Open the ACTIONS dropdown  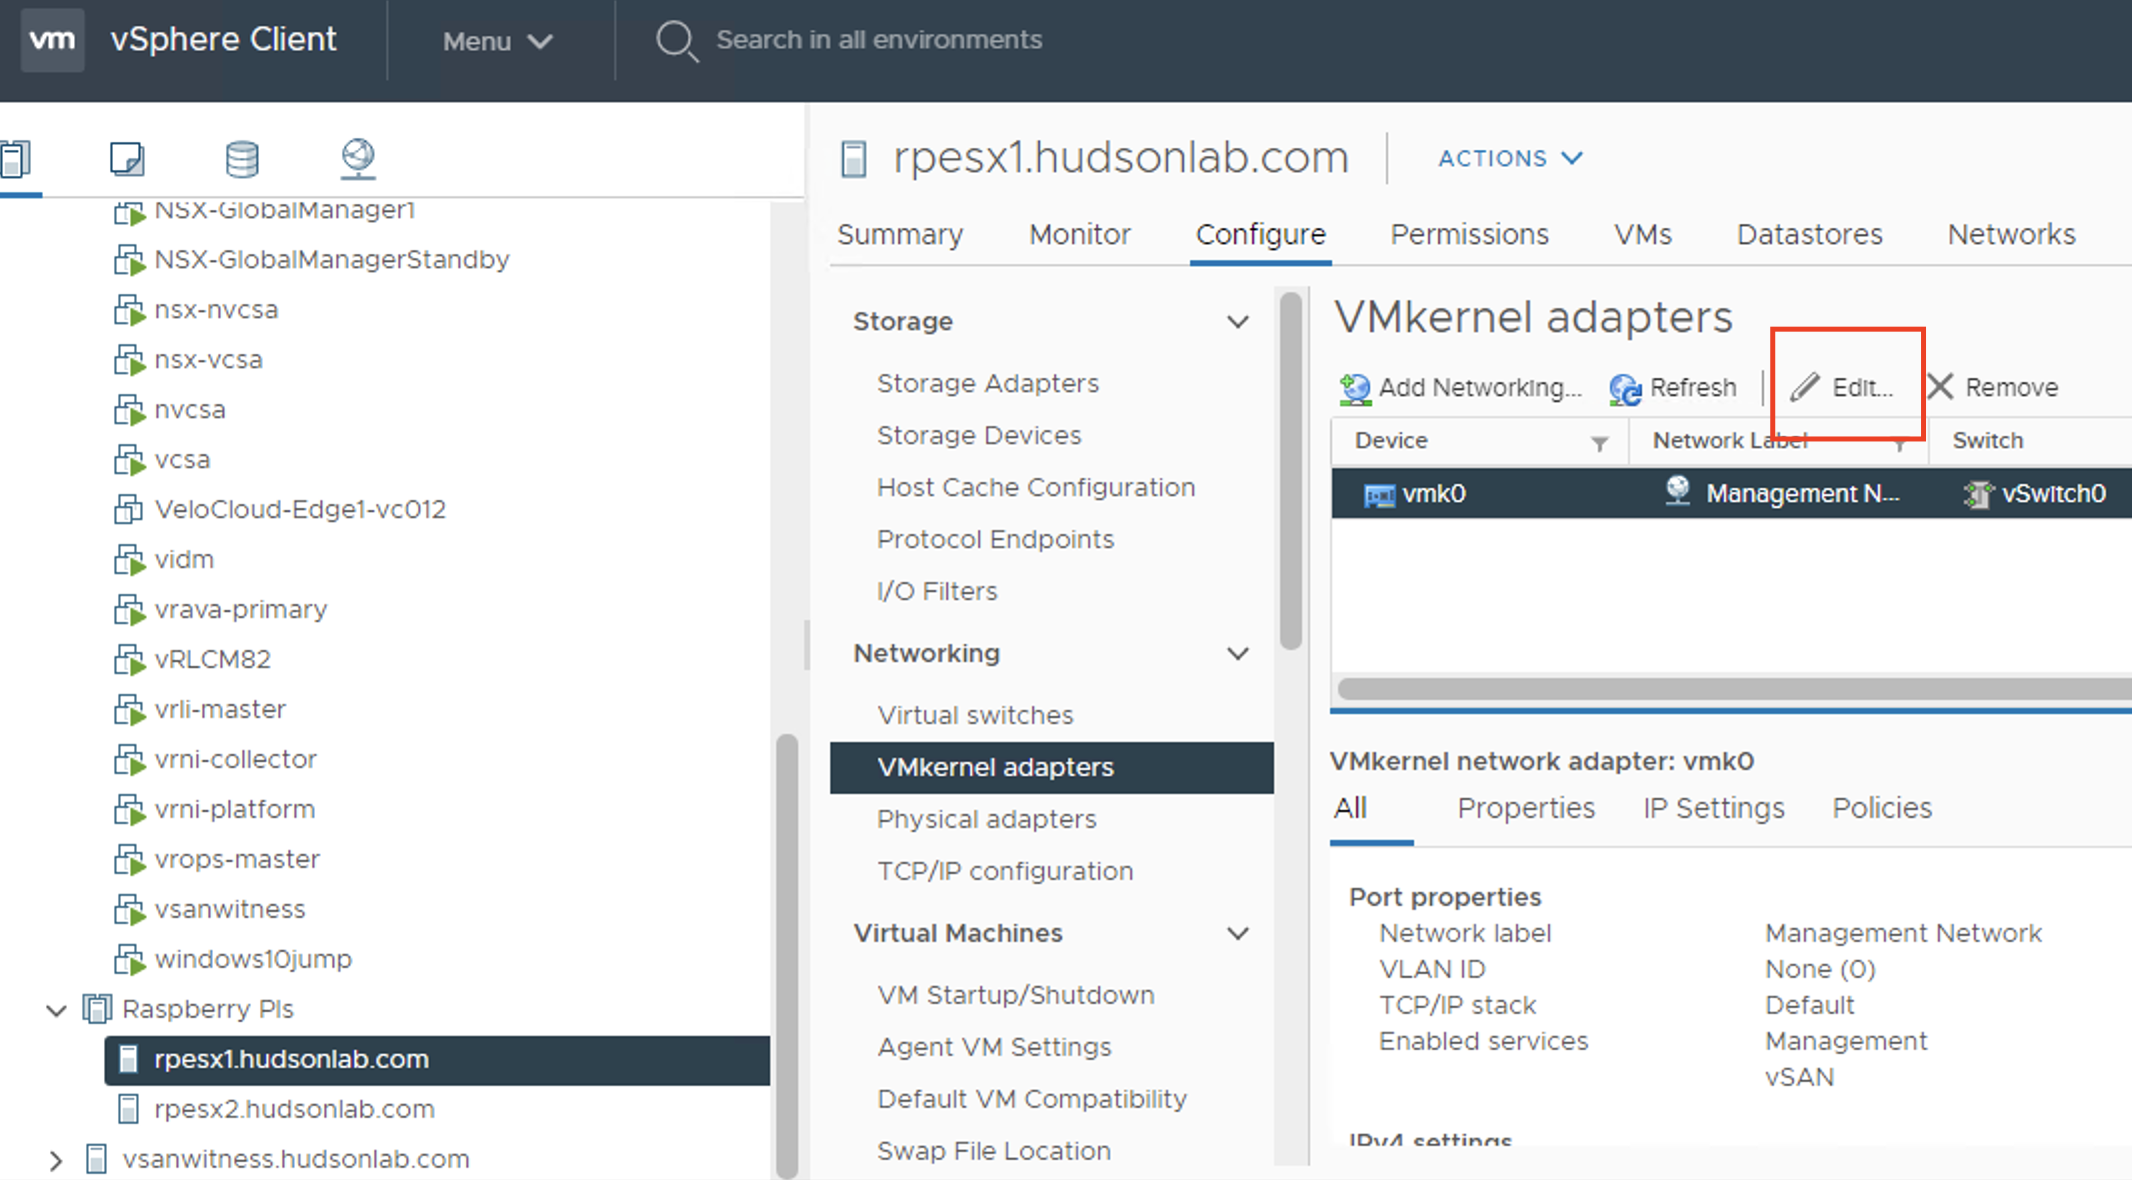coord(1510,158)
